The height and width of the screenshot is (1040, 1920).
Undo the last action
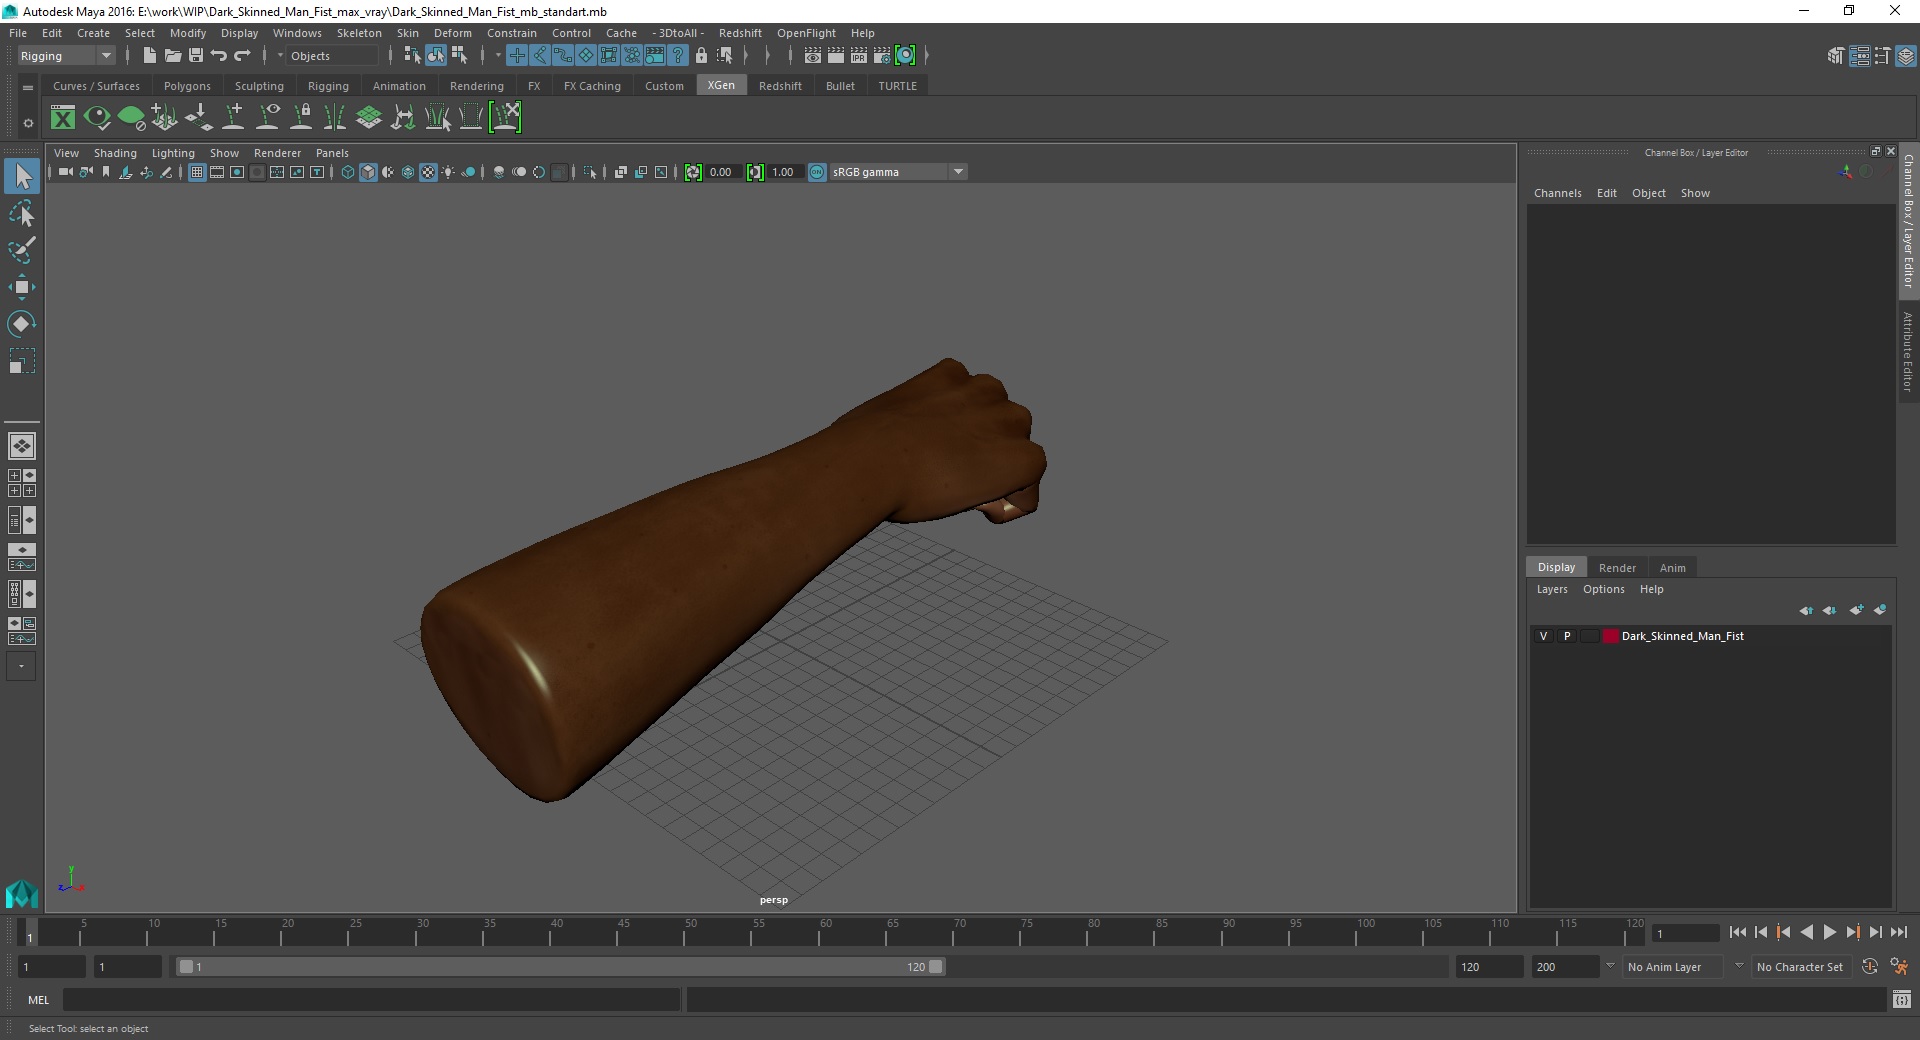pyautogui.click(x=219, y=56)
